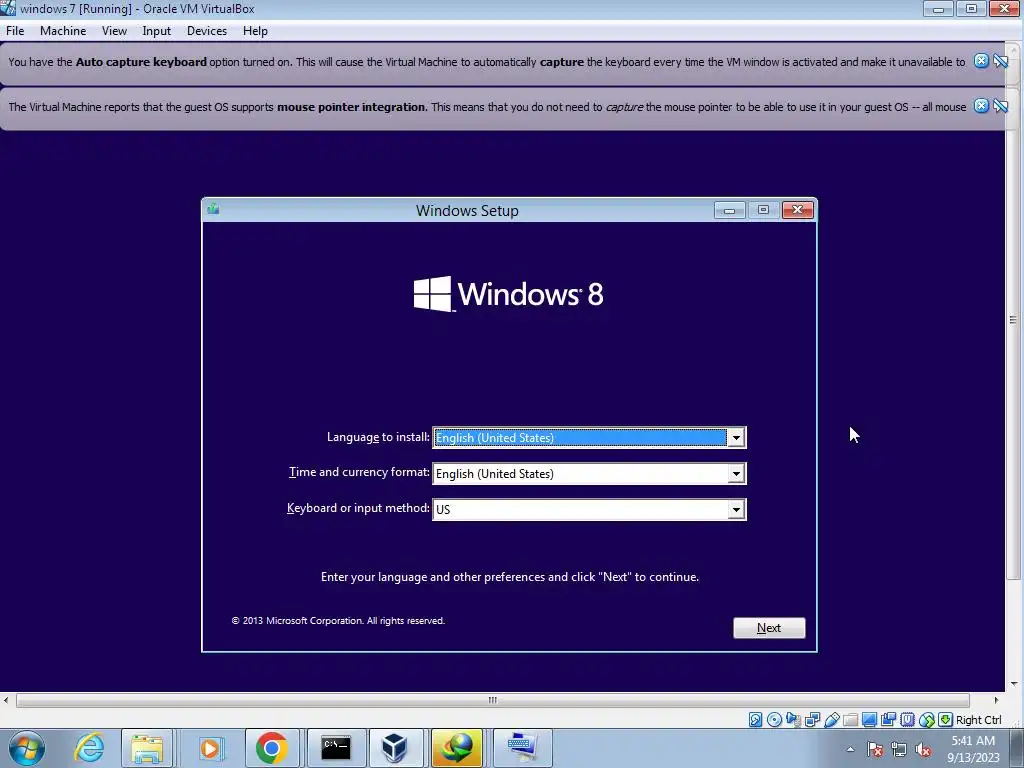Open the File menu
Screen dimensions: 1024x768
(15, 31)
